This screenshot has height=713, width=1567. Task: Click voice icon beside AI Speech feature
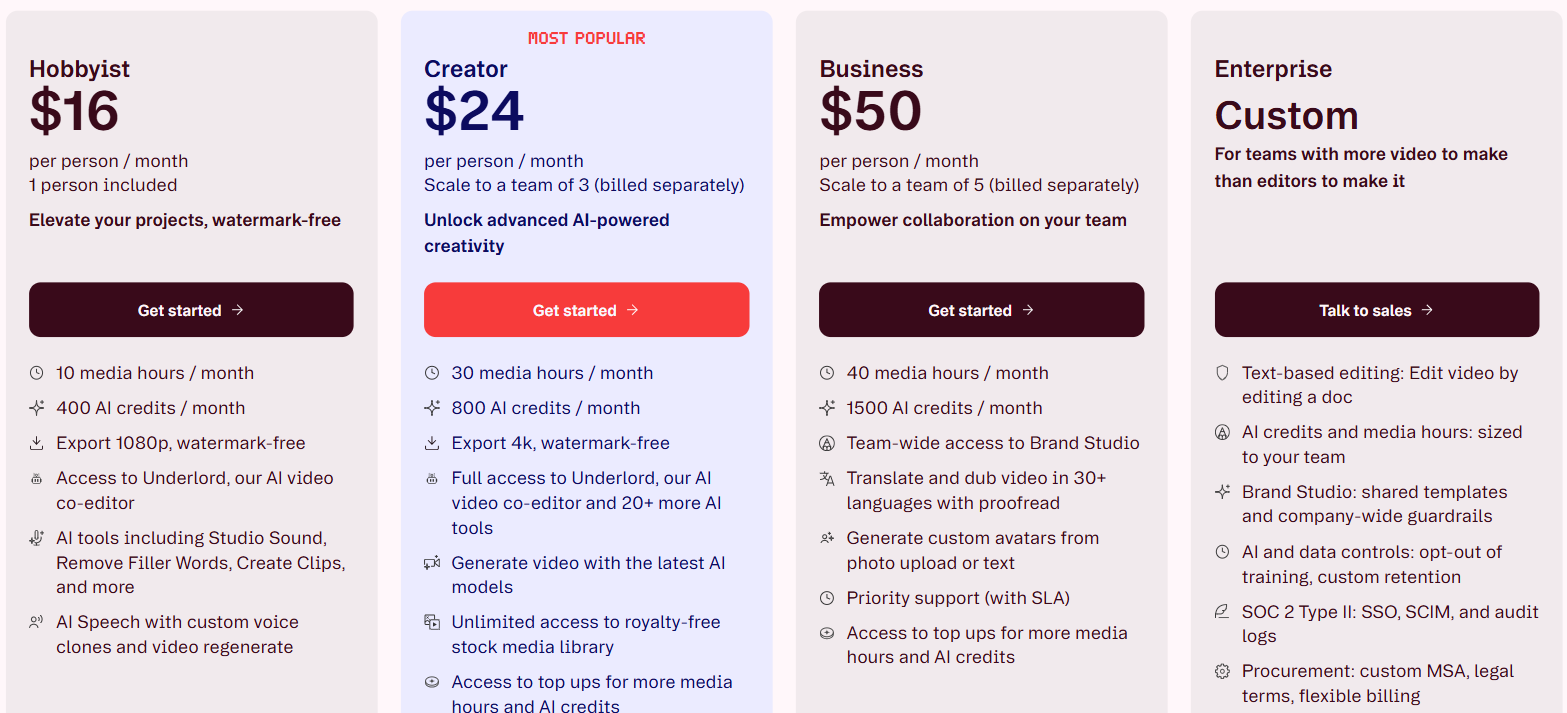tap(37, 622)
